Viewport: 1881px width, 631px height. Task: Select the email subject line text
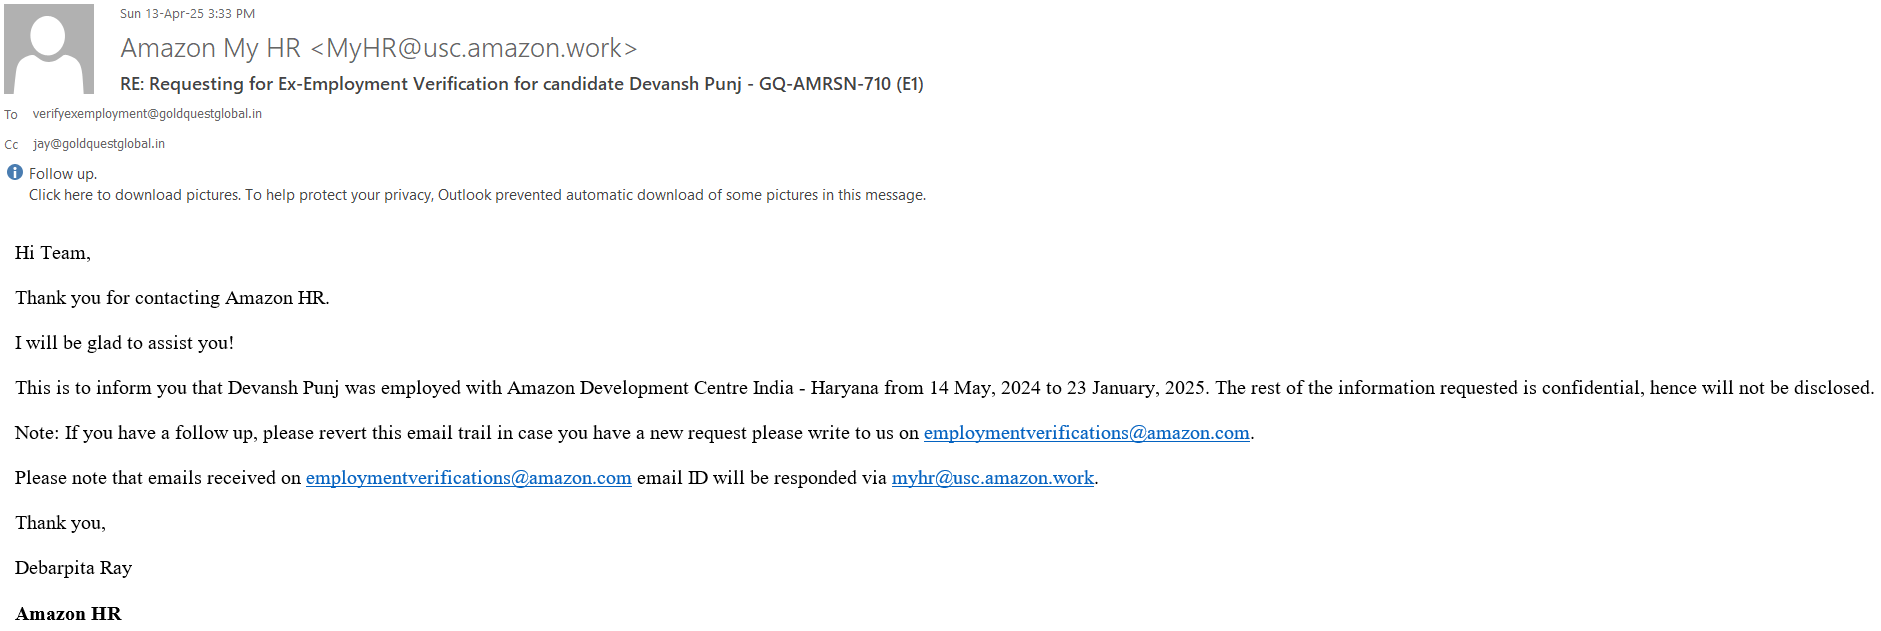point(521,84)
